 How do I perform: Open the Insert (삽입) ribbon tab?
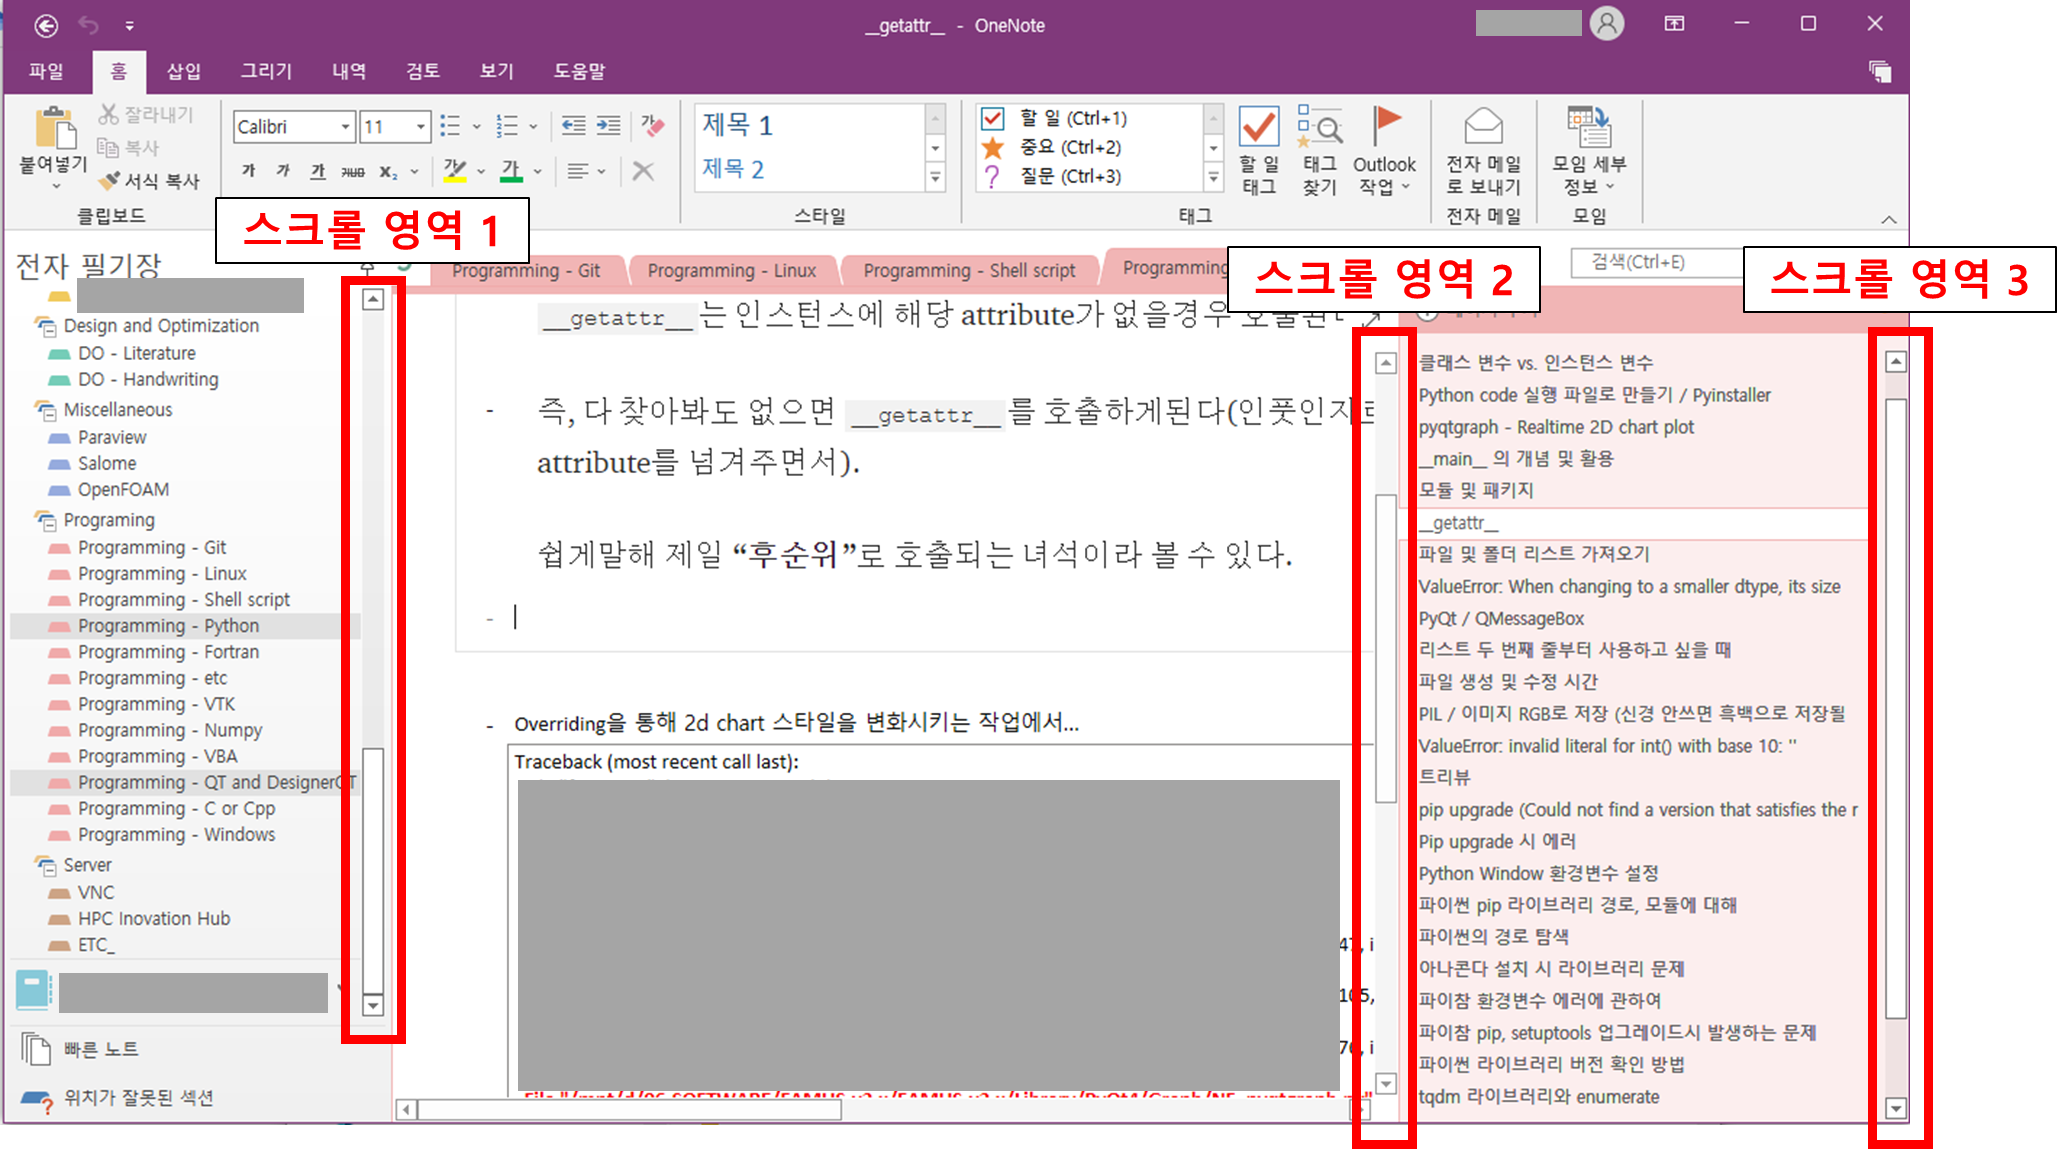(x=183, y=71)
